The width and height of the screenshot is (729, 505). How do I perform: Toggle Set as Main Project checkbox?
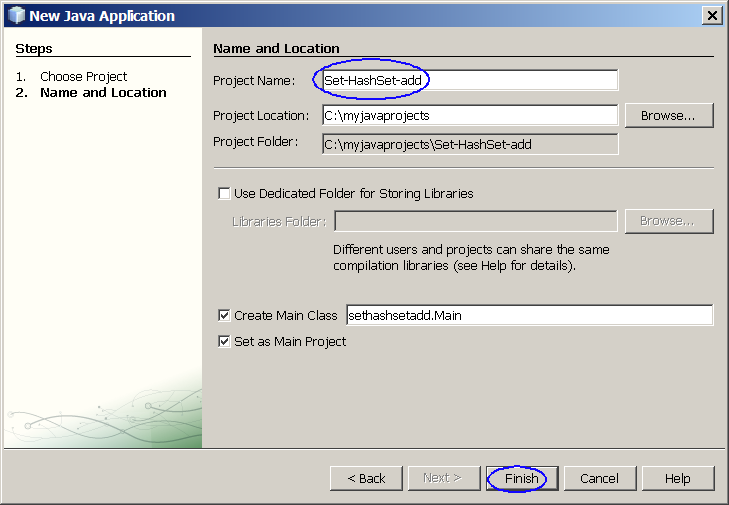coord(224,342)
